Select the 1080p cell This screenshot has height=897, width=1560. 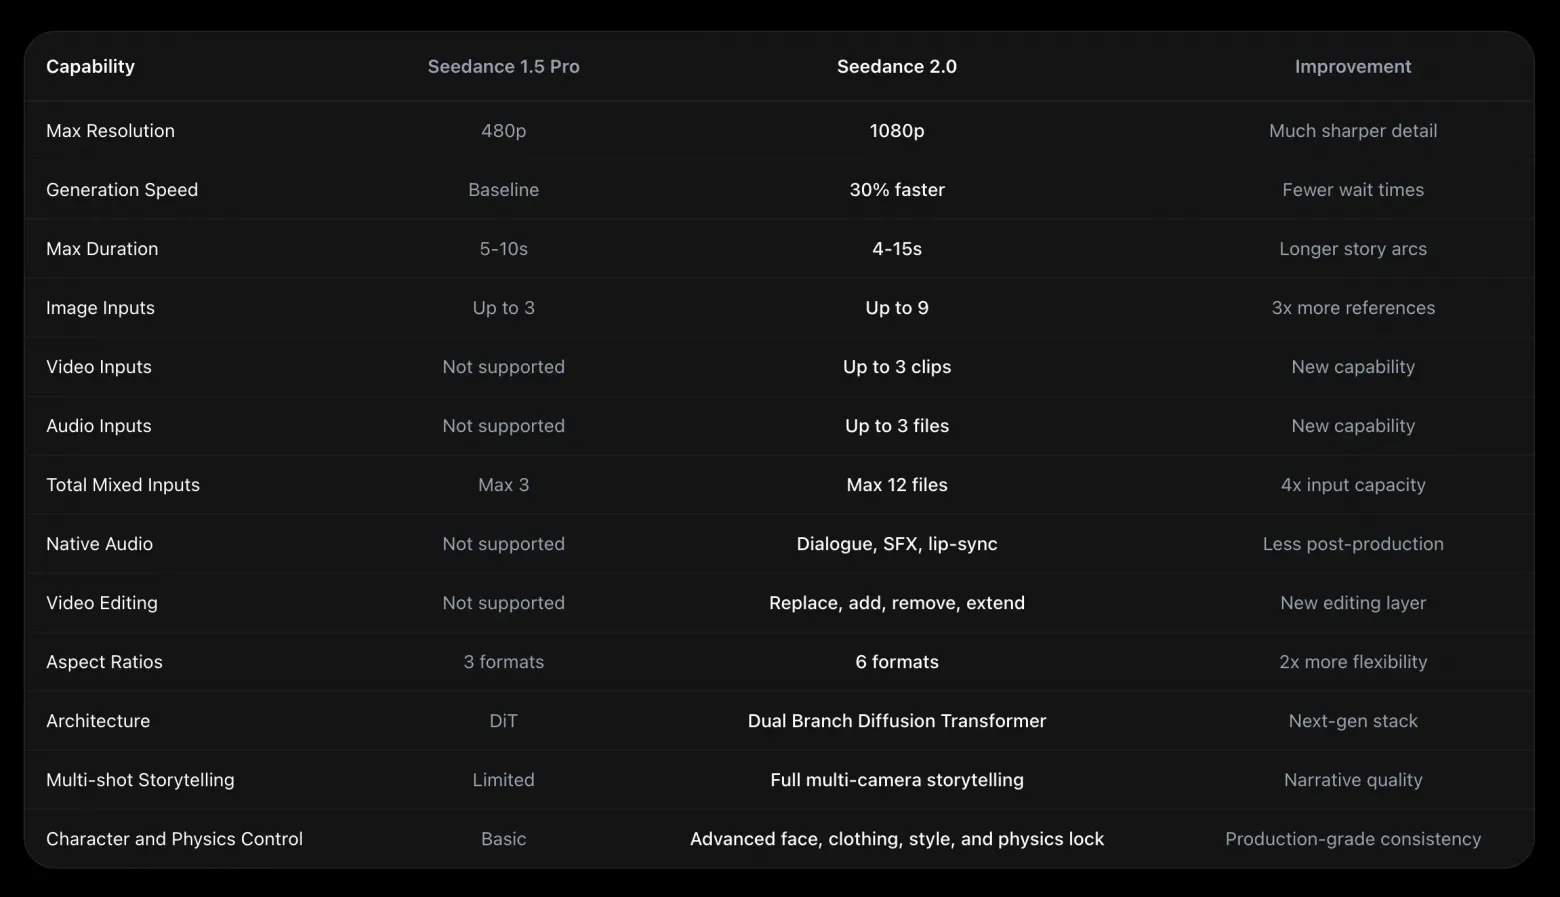click(x=897, y=131)
